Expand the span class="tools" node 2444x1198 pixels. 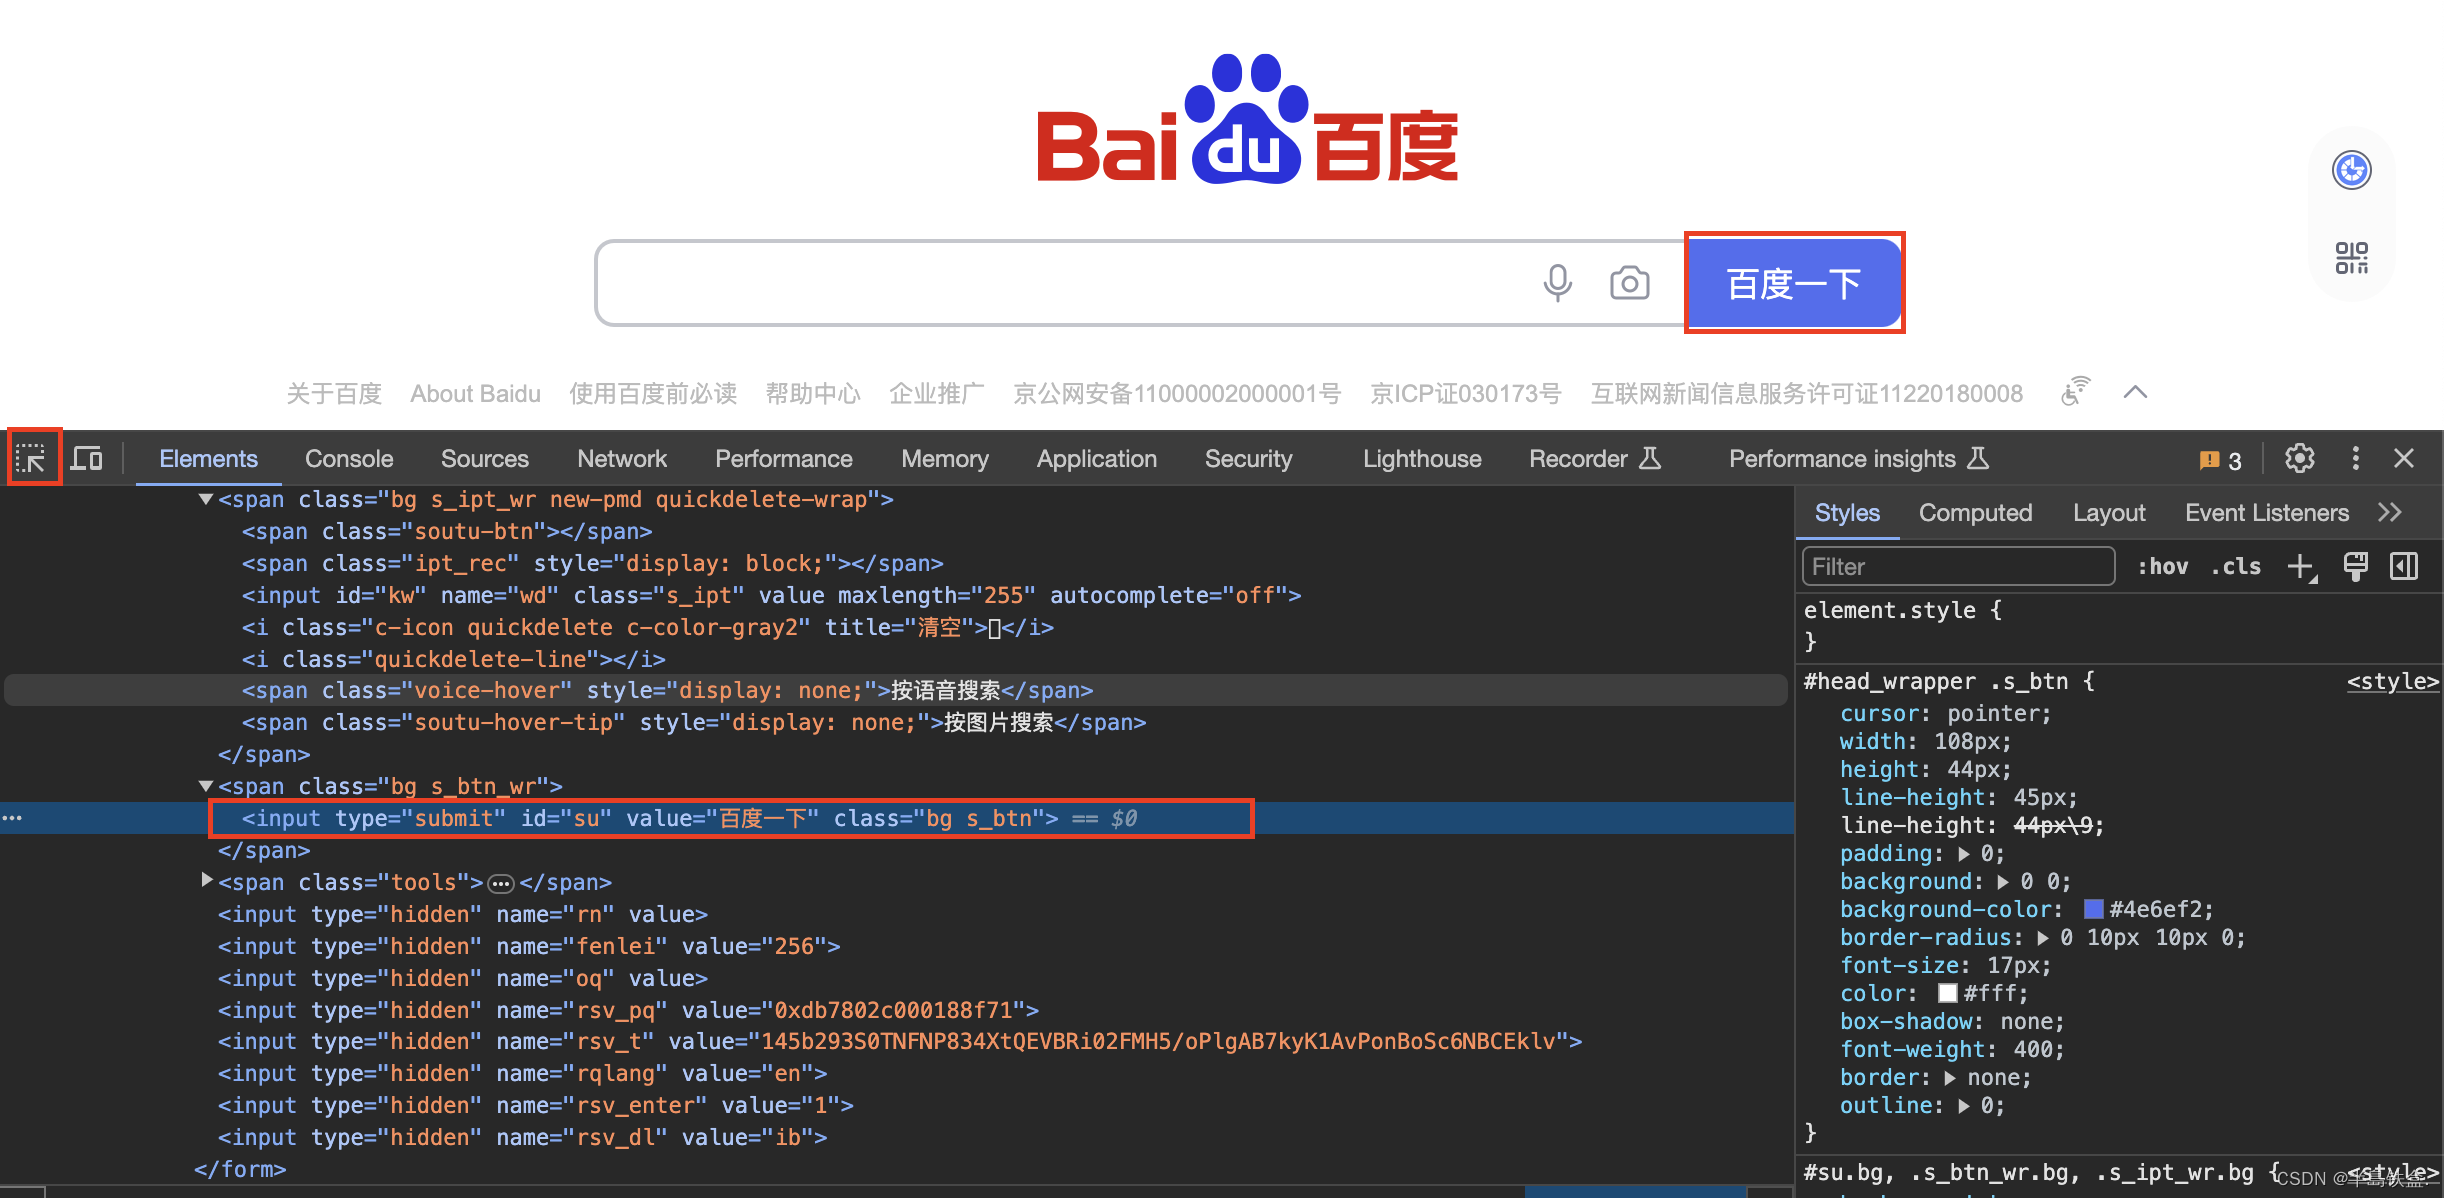pos(206,881)
